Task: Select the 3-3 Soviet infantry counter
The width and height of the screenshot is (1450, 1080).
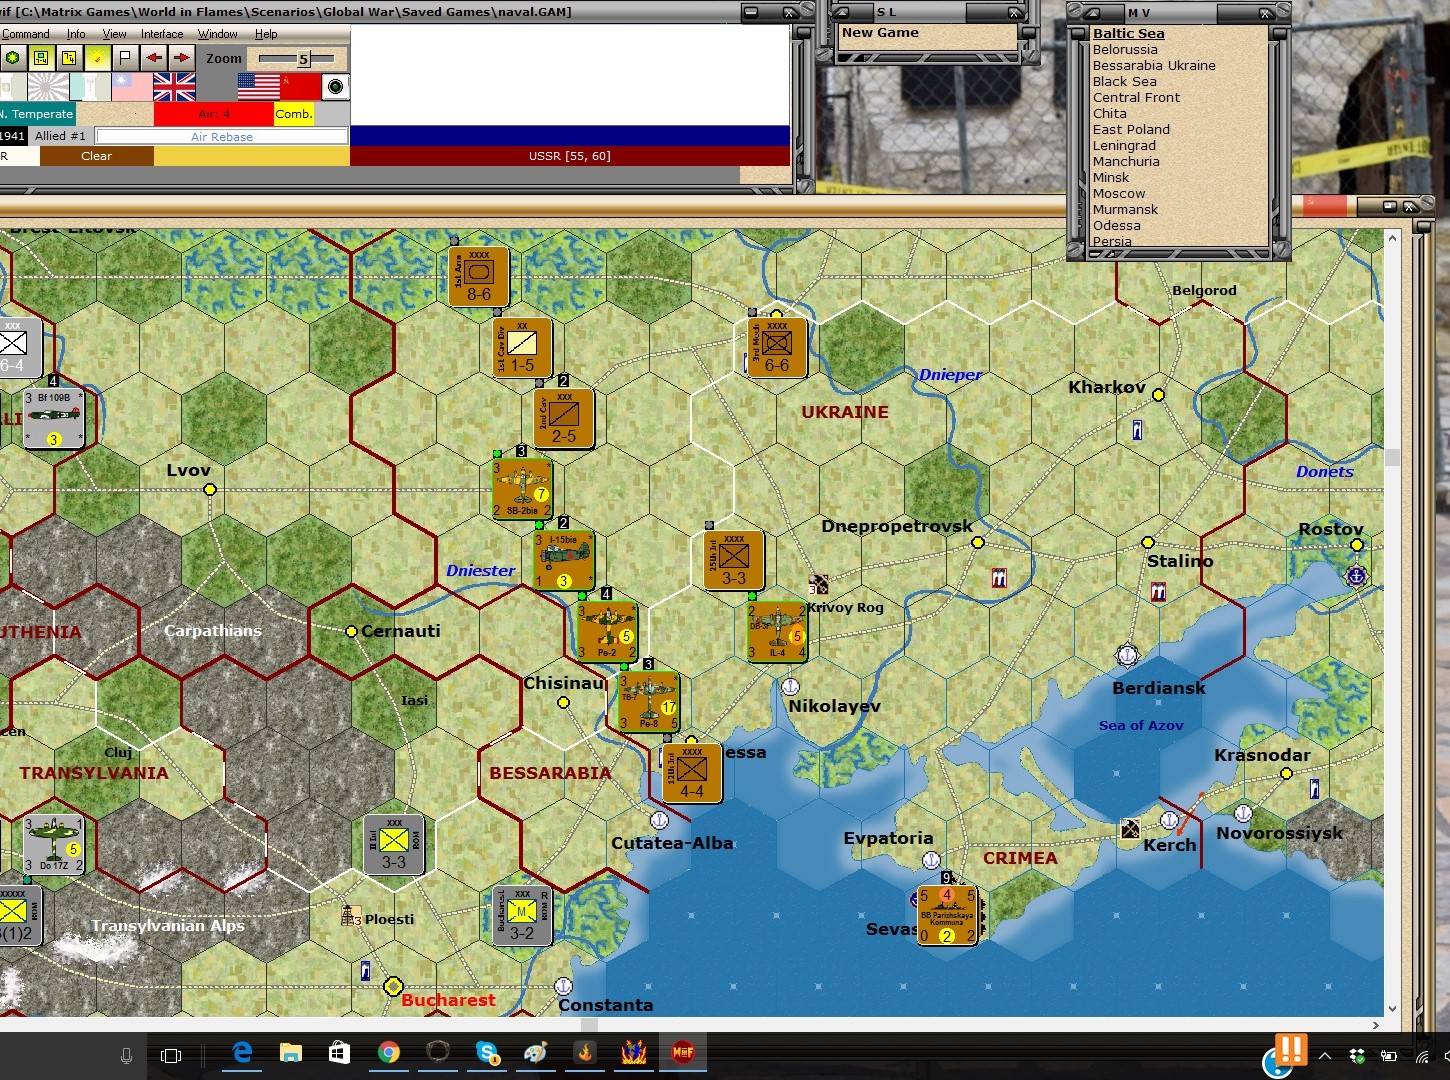Action: pos(734,560)
